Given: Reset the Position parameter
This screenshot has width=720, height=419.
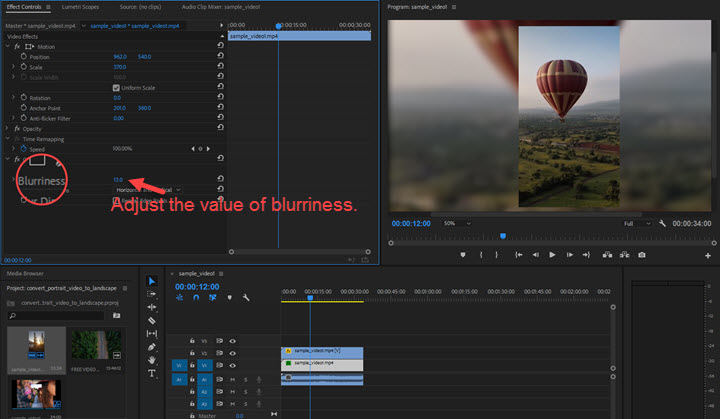Looking at the screenshot, I should click(x=220, y=56).
